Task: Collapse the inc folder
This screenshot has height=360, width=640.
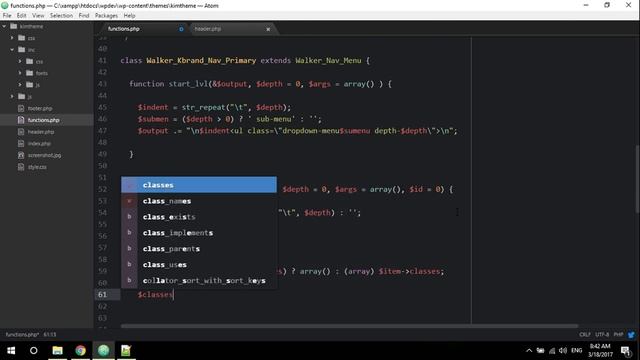Action: (12, 50)
